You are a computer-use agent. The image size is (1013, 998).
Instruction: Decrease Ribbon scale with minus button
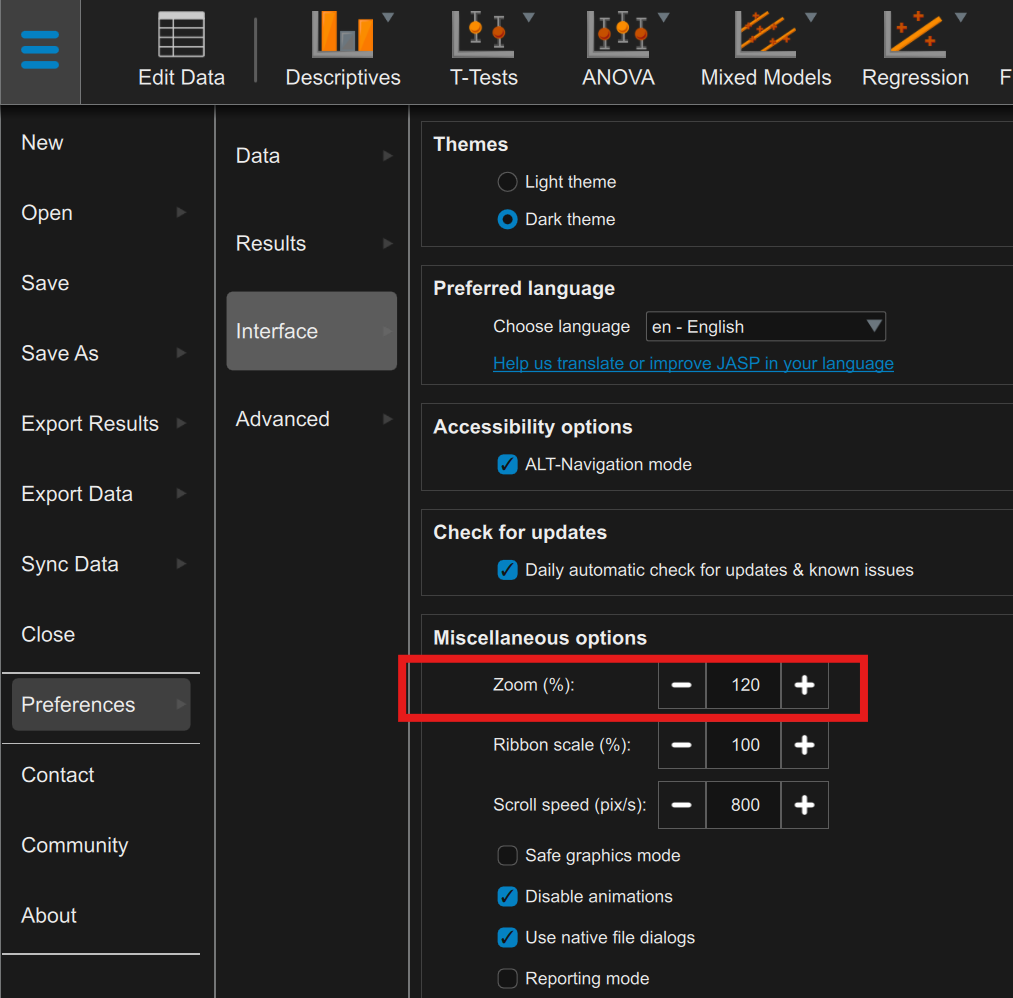click(682, 745)
